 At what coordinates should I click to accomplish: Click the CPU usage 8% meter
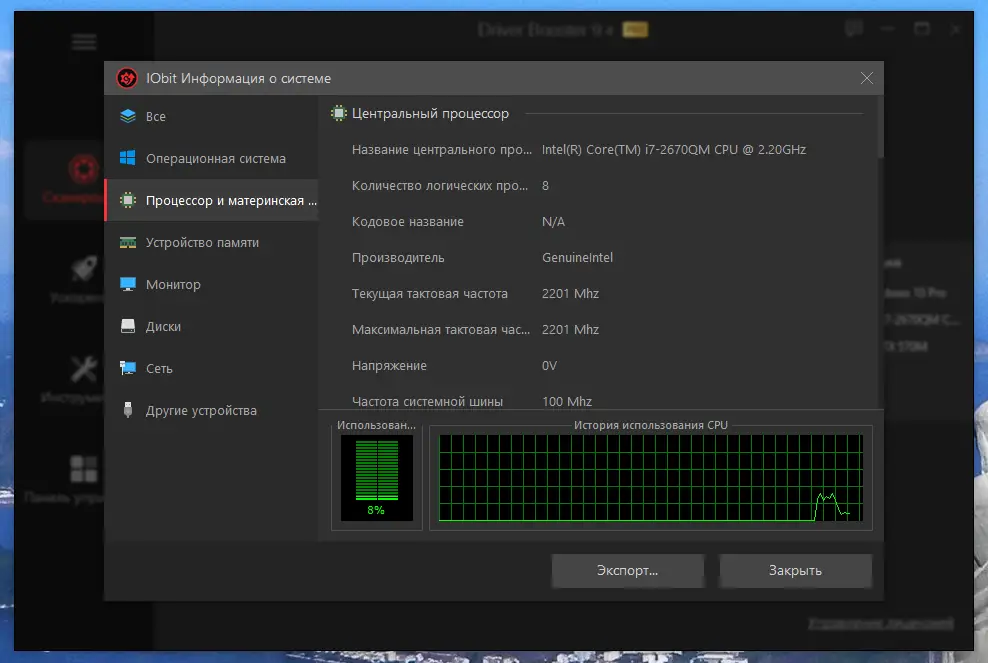pos(377,478)
